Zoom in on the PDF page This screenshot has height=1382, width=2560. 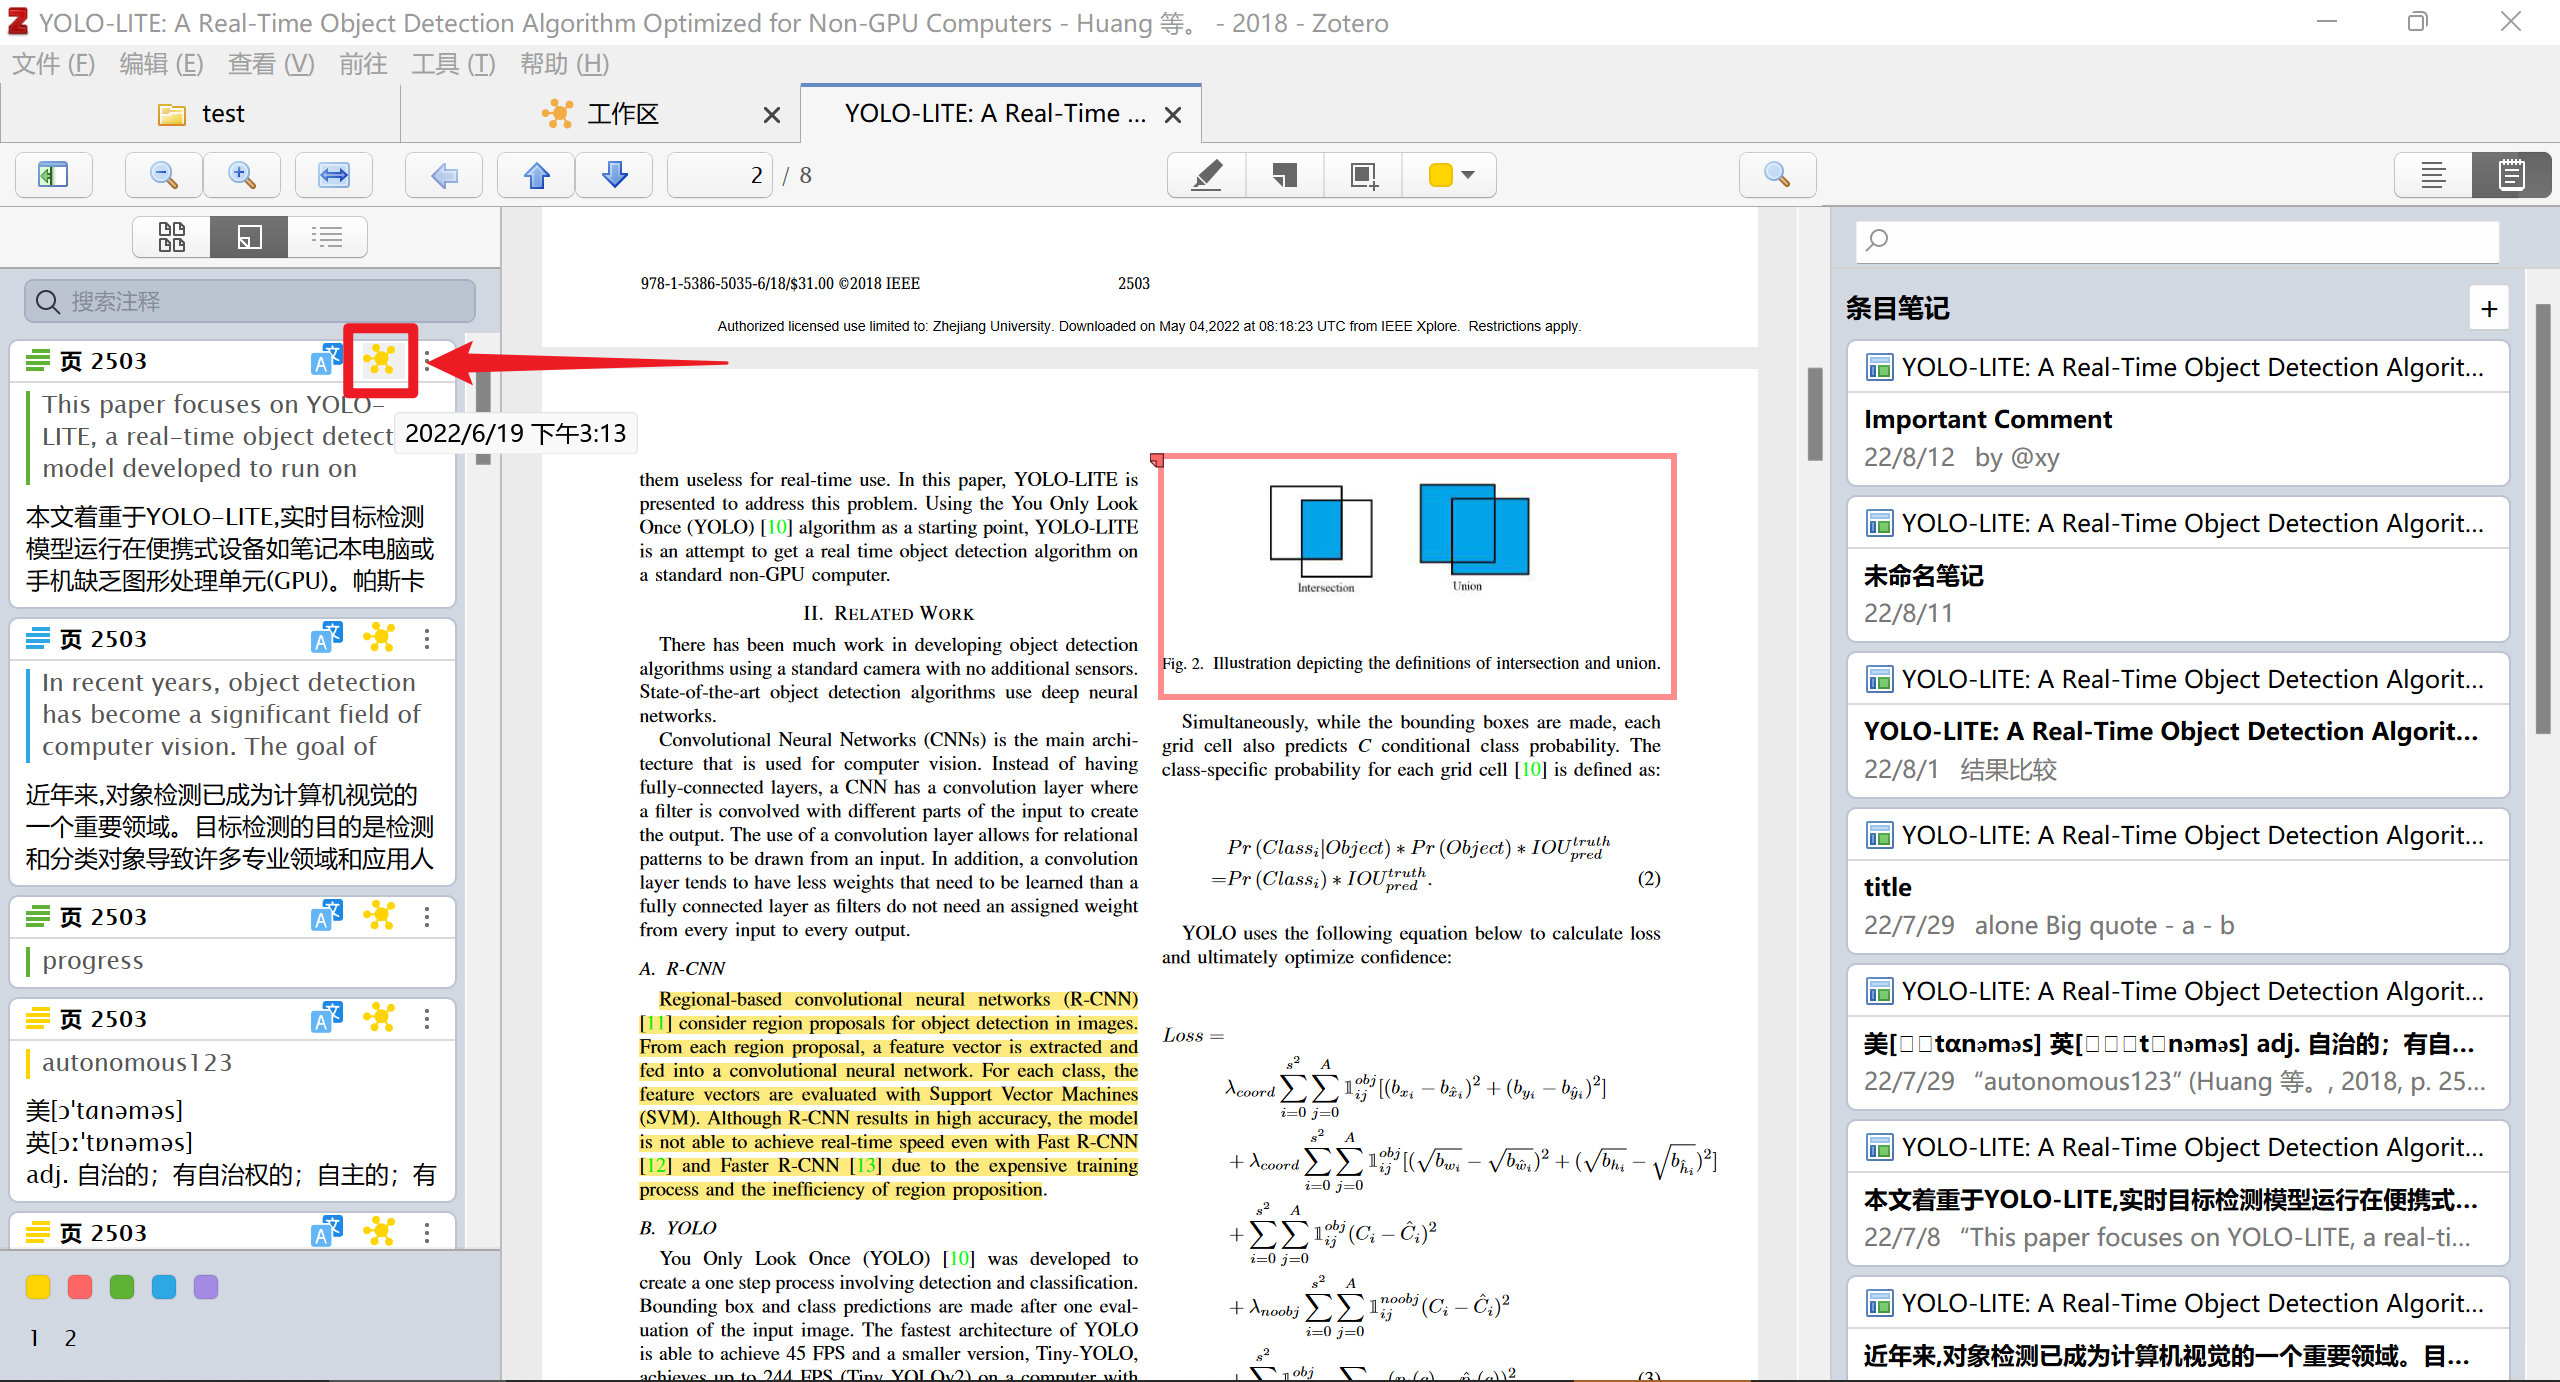pos(241,175)
